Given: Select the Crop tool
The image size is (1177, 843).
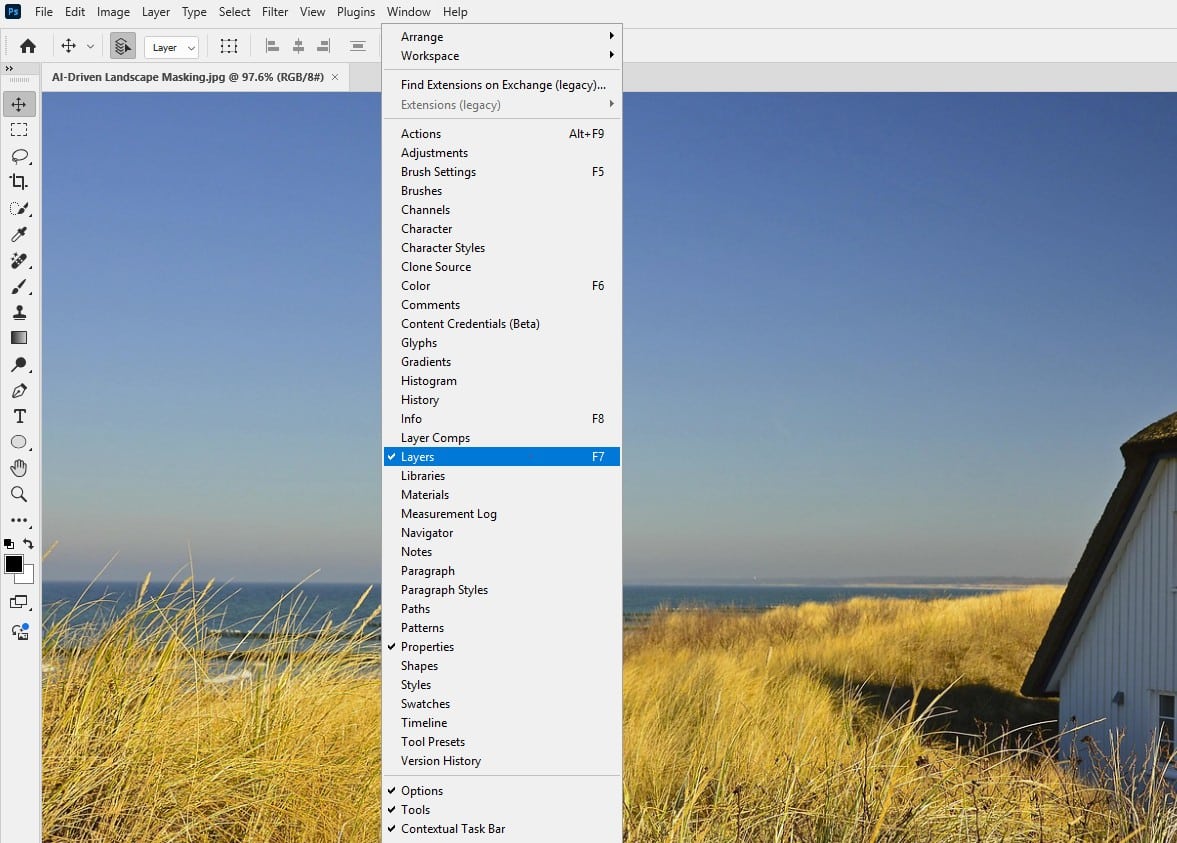Looking at the screenshot, I should point(19,182).
